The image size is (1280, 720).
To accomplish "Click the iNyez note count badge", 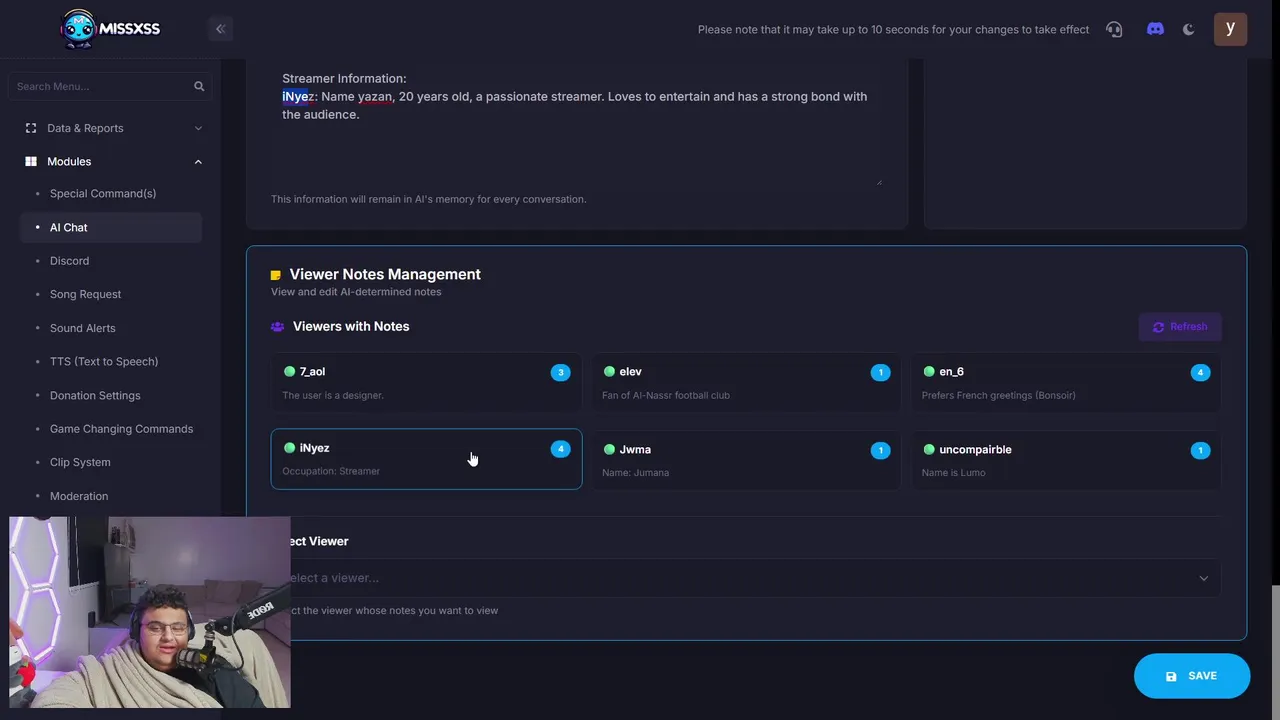I will pos(560,449).
